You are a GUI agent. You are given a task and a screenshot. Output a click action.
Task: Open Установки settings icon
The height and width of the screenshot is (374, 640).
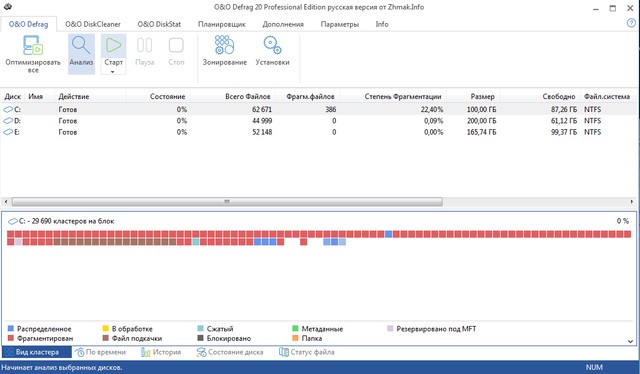tap(272, 45)
